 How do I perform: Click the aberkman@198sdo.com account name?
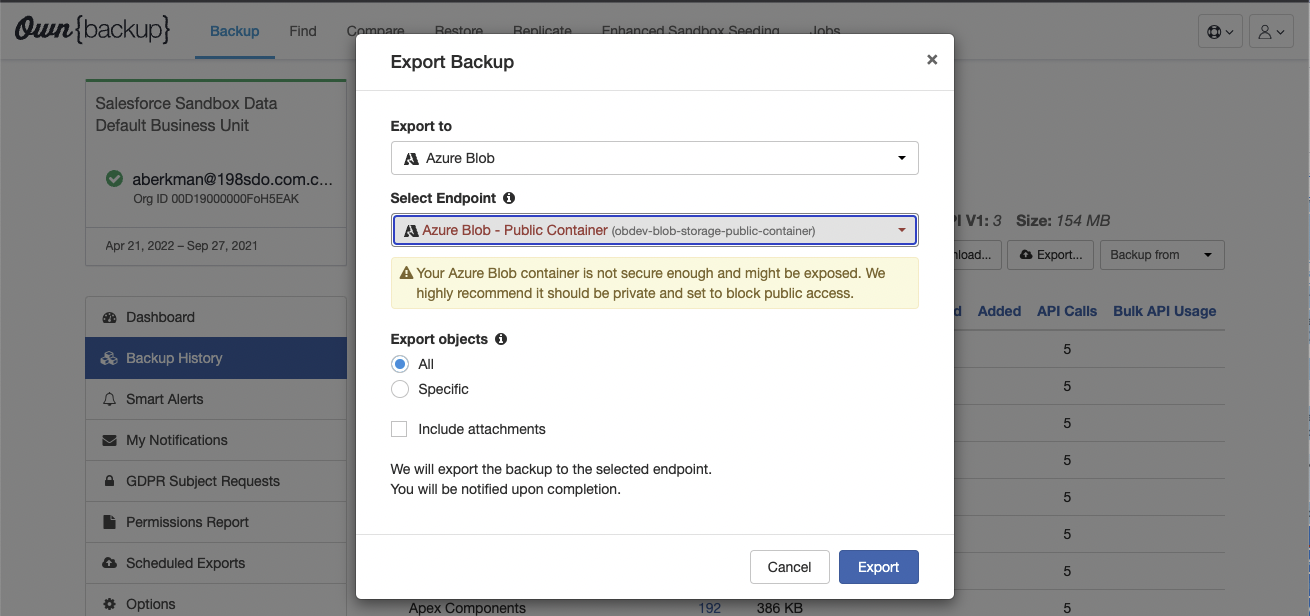point(233,180)
